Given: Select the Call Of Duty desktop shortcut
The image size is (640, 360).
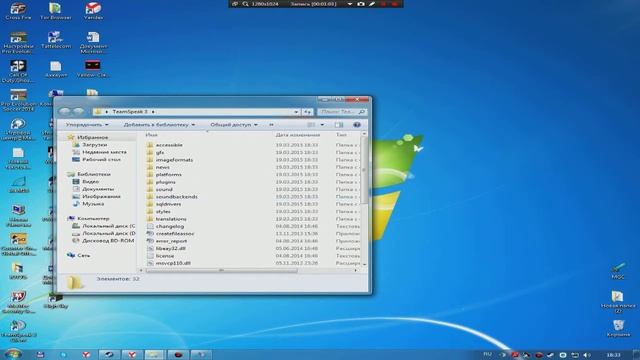Looking at the screenshot, I should (18, 71).
